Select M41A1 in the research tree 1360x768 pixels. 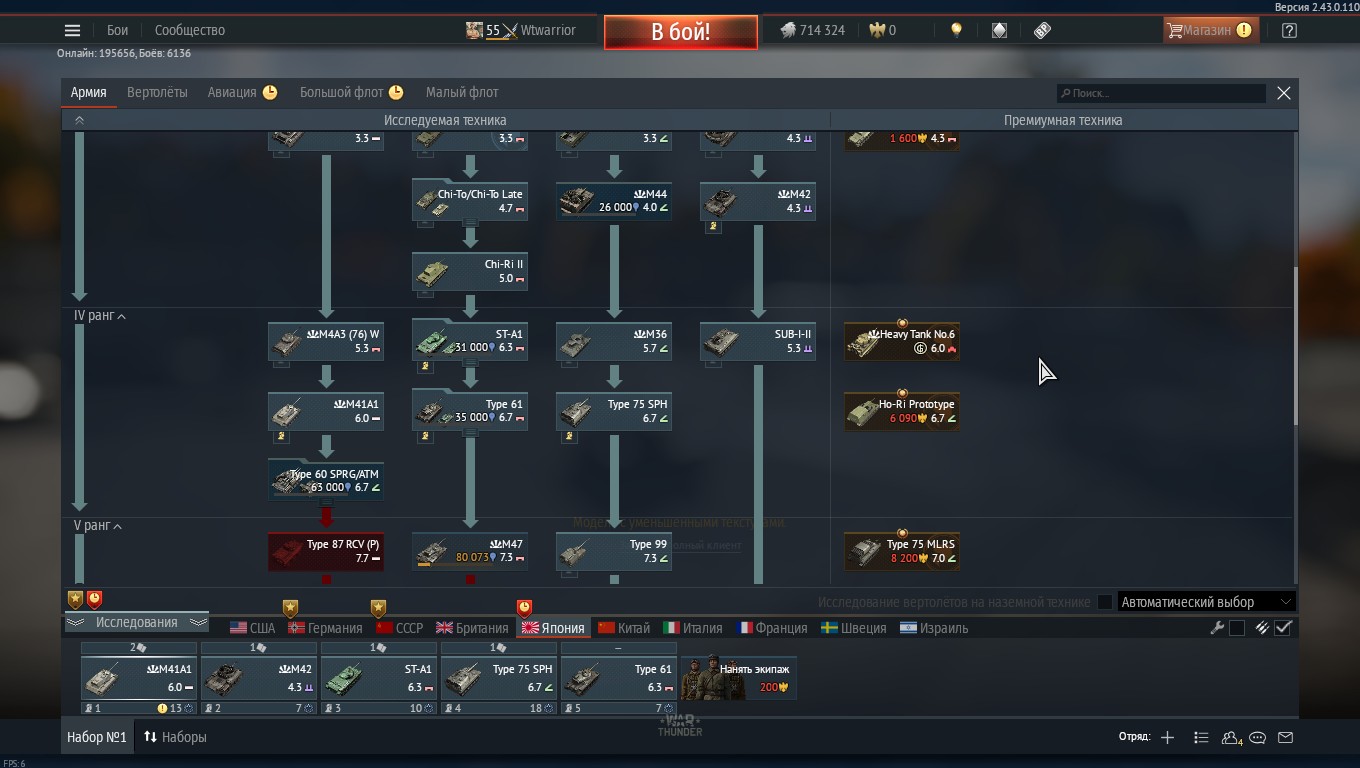[326, 411]
